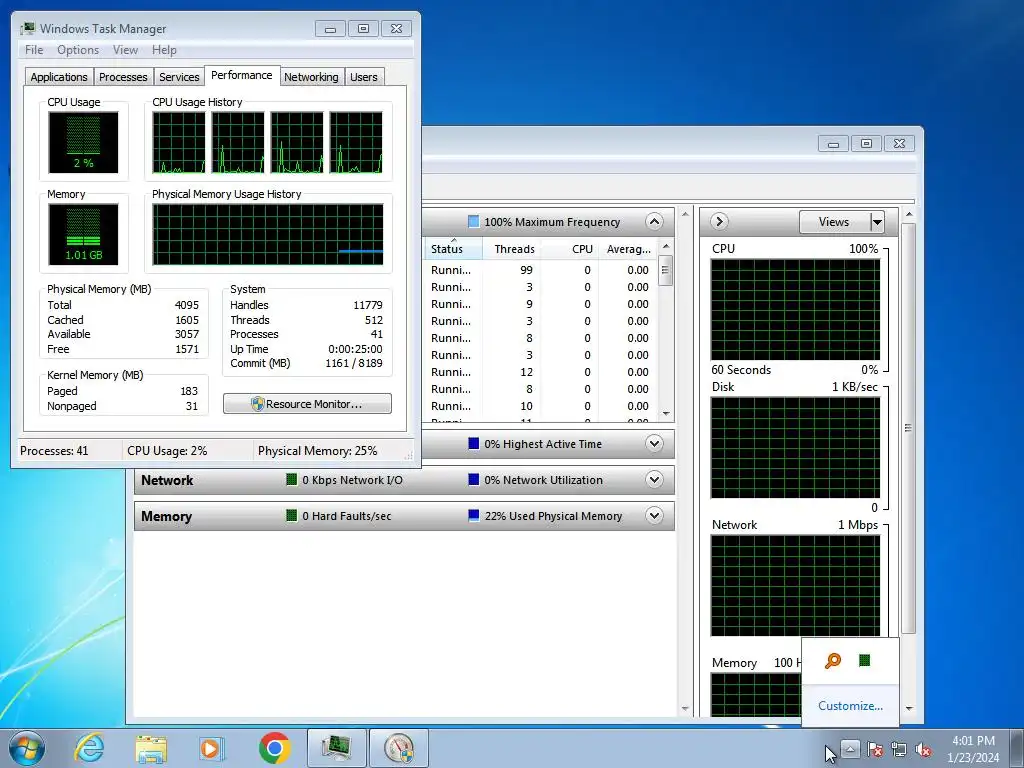The image size is (1024, 768).
Task: Click the main pane scroll-up arrow
Action: pyautogui.click(x=685, y=214)
